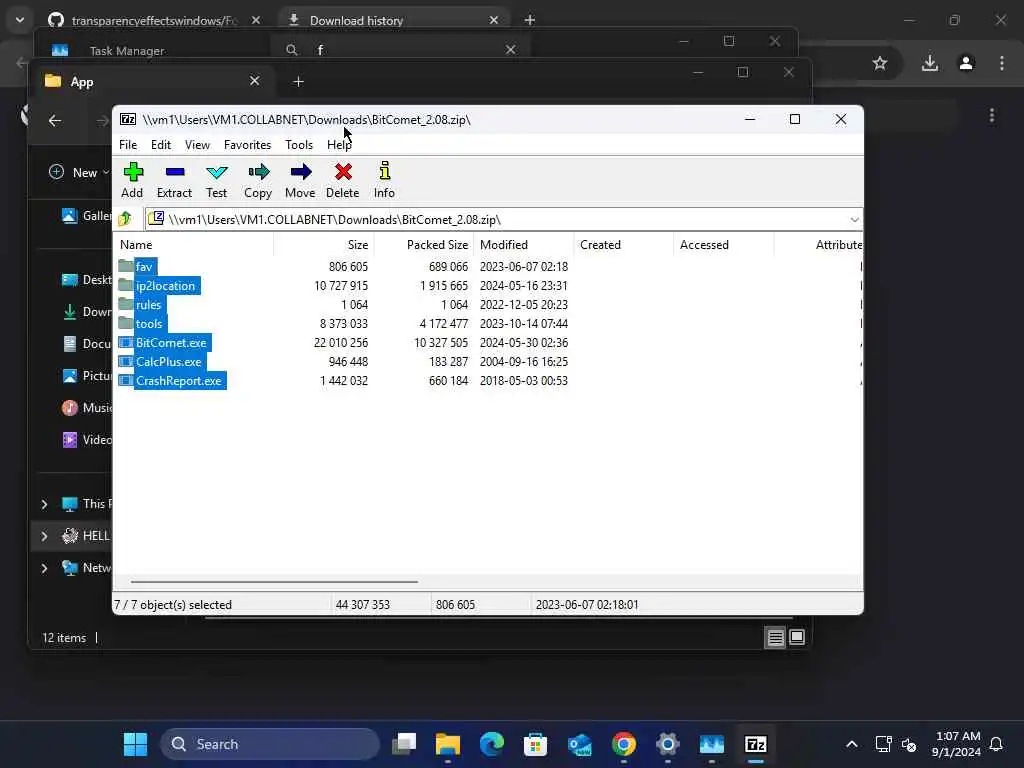Expand the 7-Zip address path dropdown
The width and height of the screenshot is (1024, 768).
click(854, 219)
